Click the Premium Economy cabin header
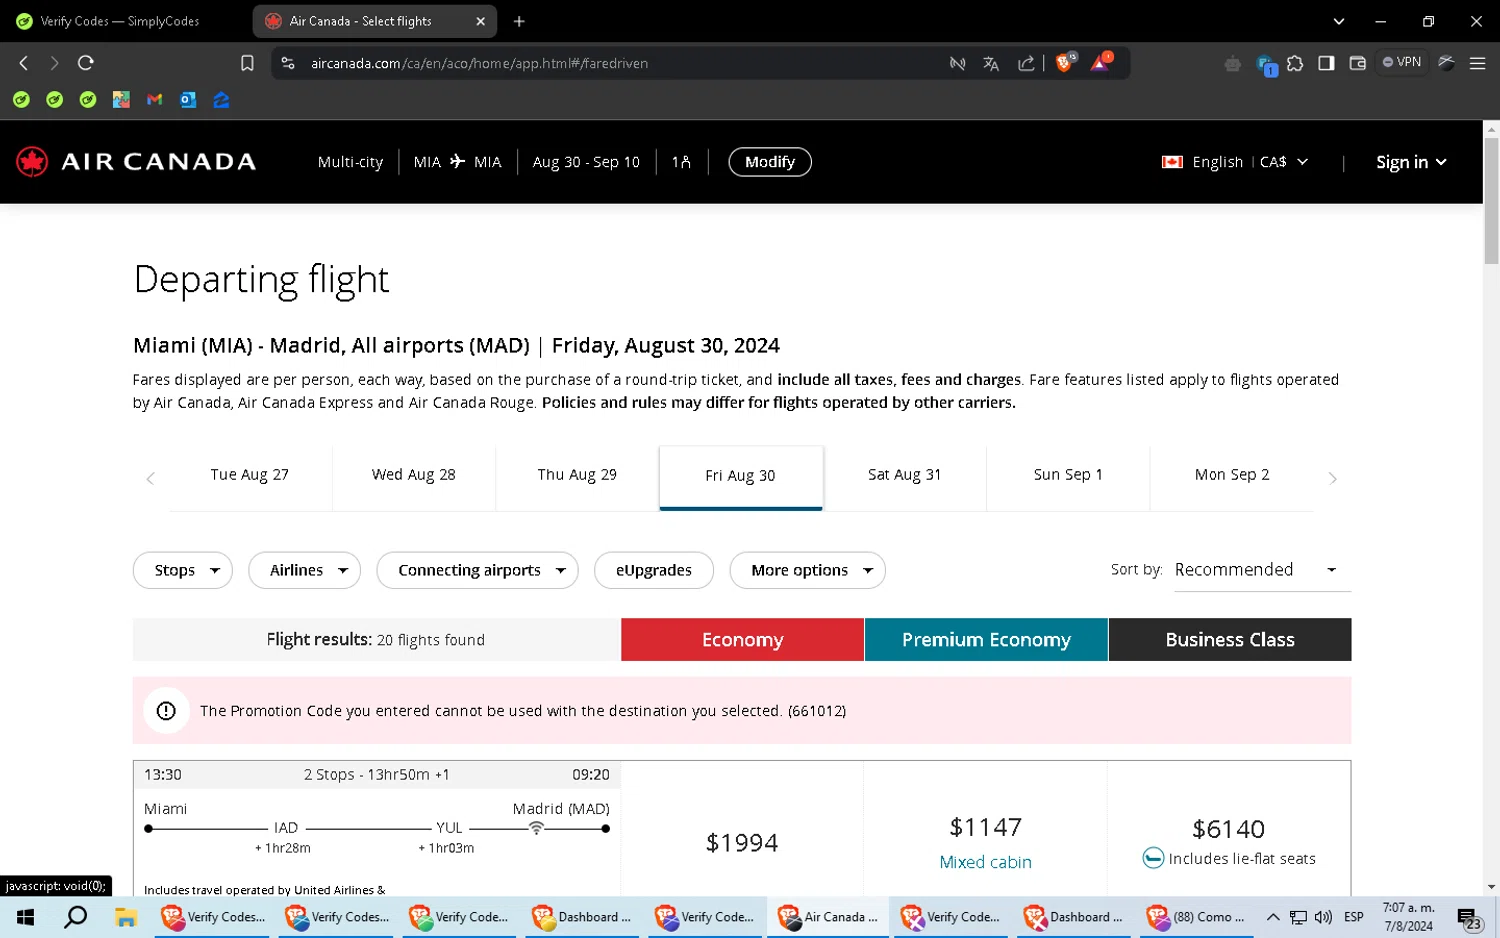Image resolution: width=1500 pixels, height=938 pixels. tap(986, 640)
